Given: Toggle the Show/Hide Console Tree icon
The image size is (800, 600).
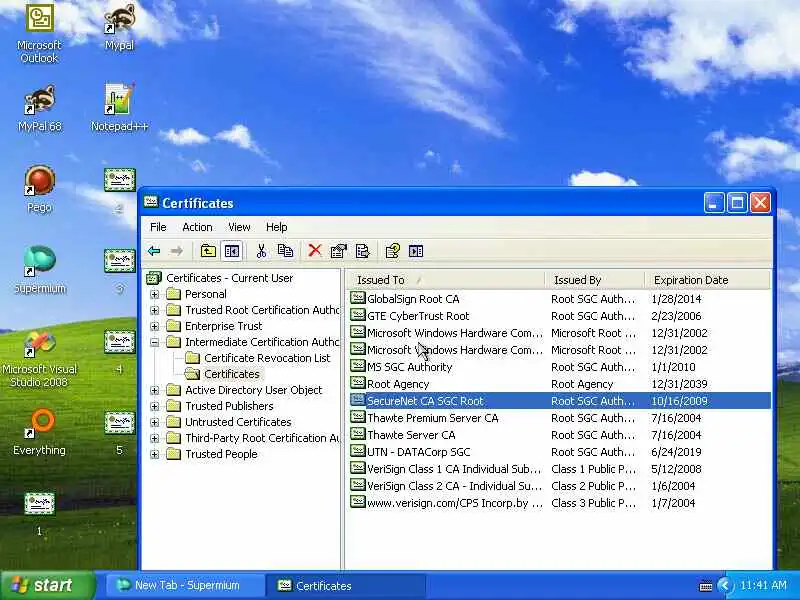Looking at the screenshot, I should pos(232,251).
